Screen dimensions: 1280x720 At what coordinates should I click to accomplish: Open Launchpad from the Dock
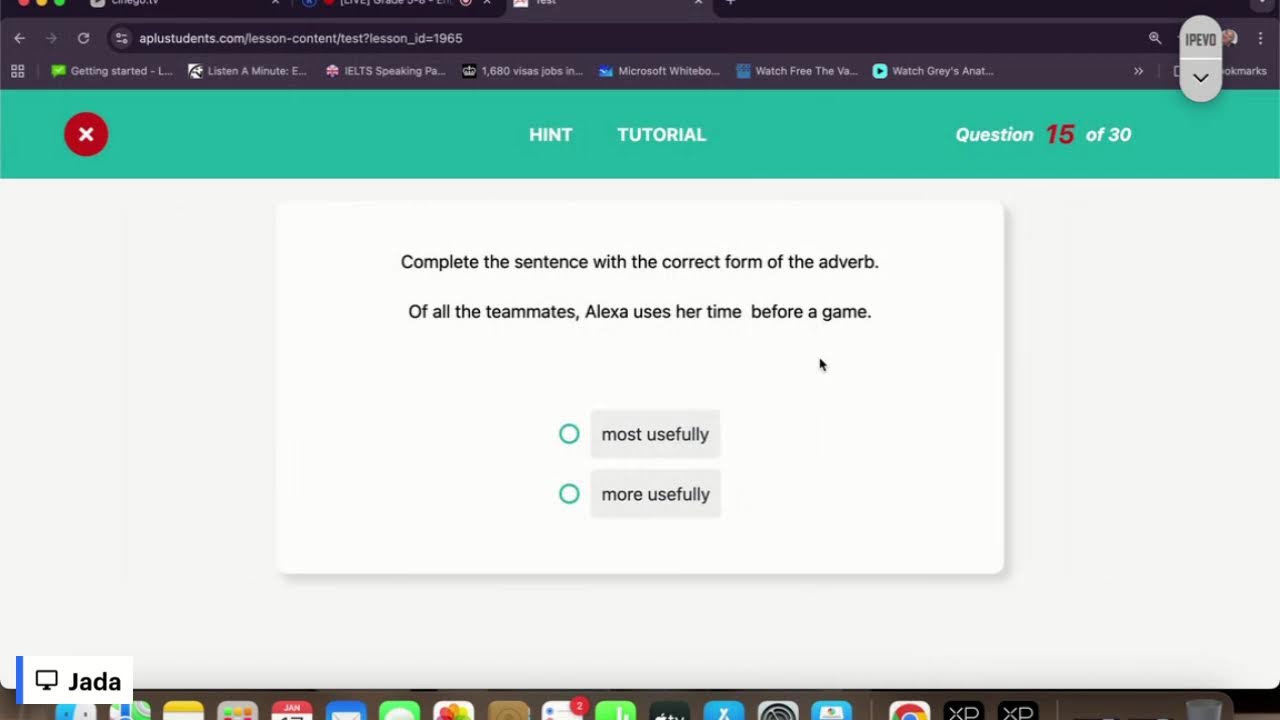(238, 711)
